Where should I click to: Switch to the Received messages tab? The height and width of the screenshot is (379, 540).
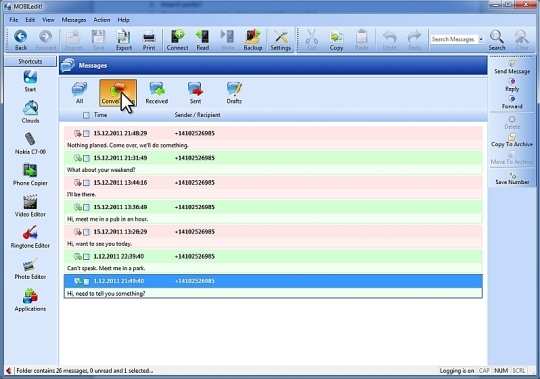pyautogui.click(x=157, y=93)
